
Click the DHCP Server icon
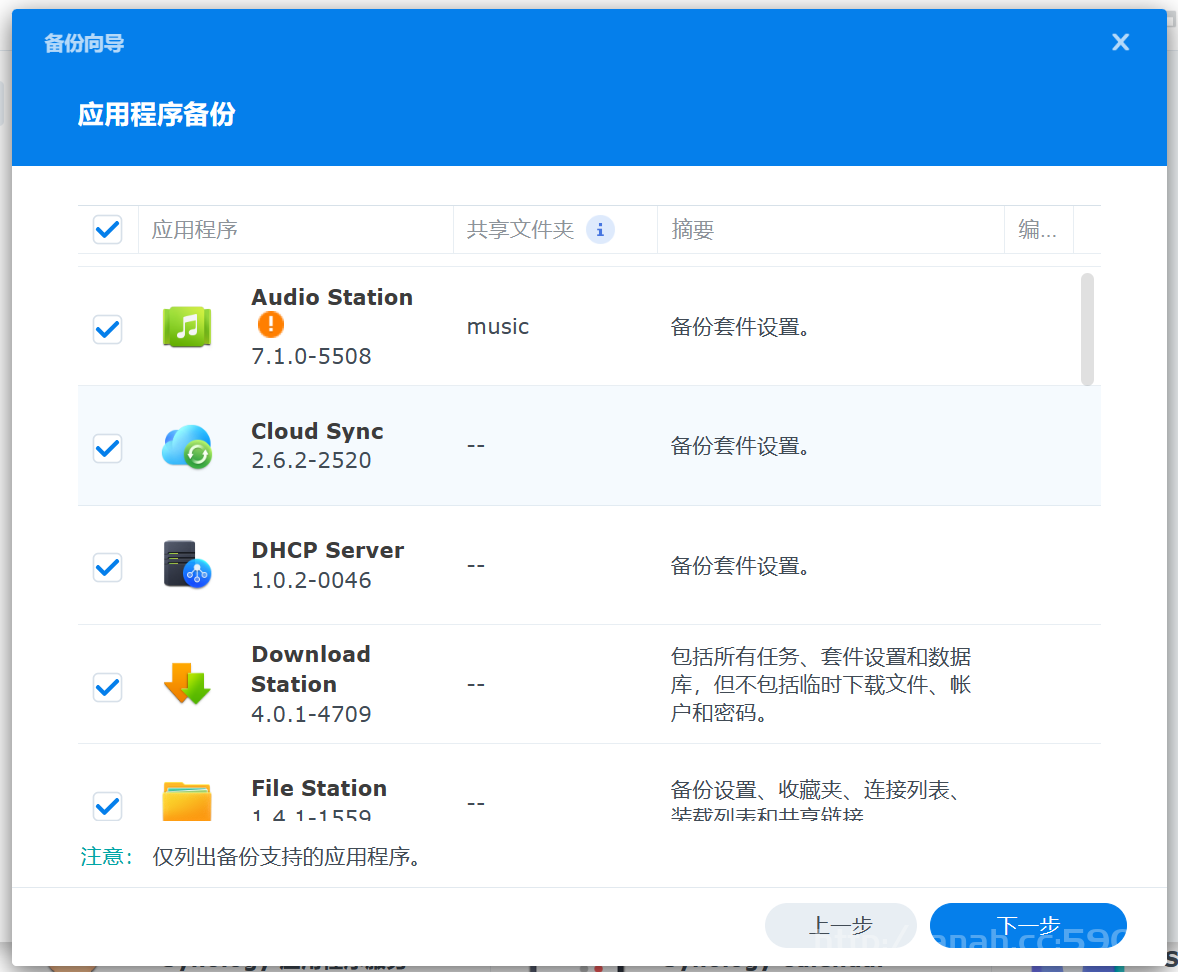[x=187, y=565]
